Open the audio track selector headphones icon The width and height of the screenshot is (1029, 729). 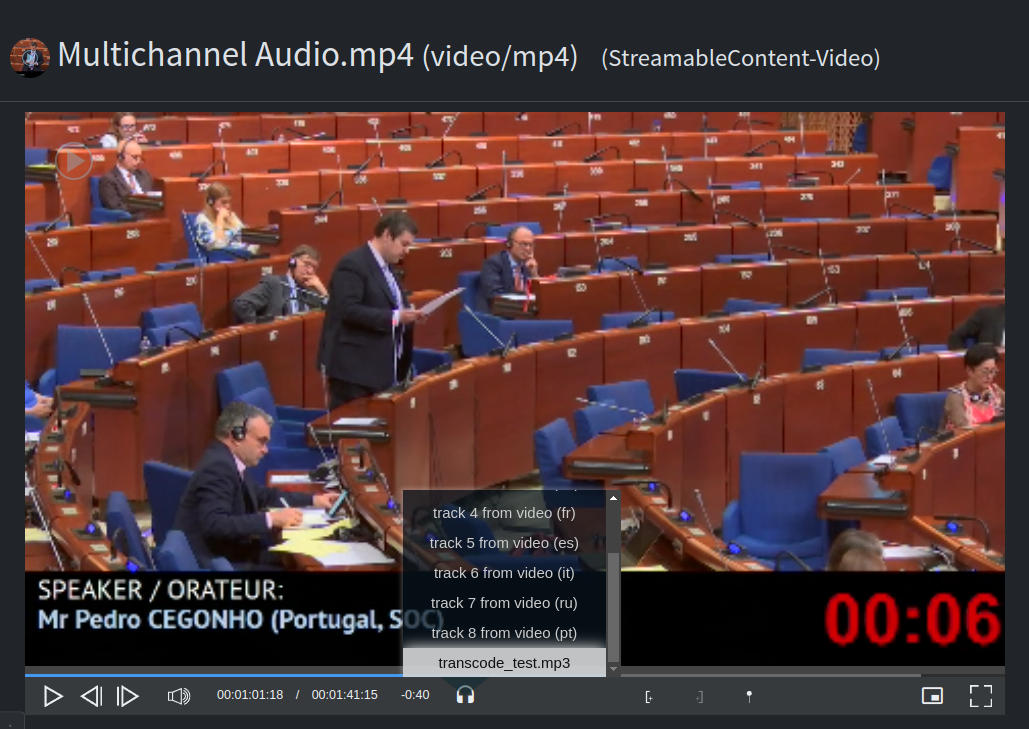465,695
